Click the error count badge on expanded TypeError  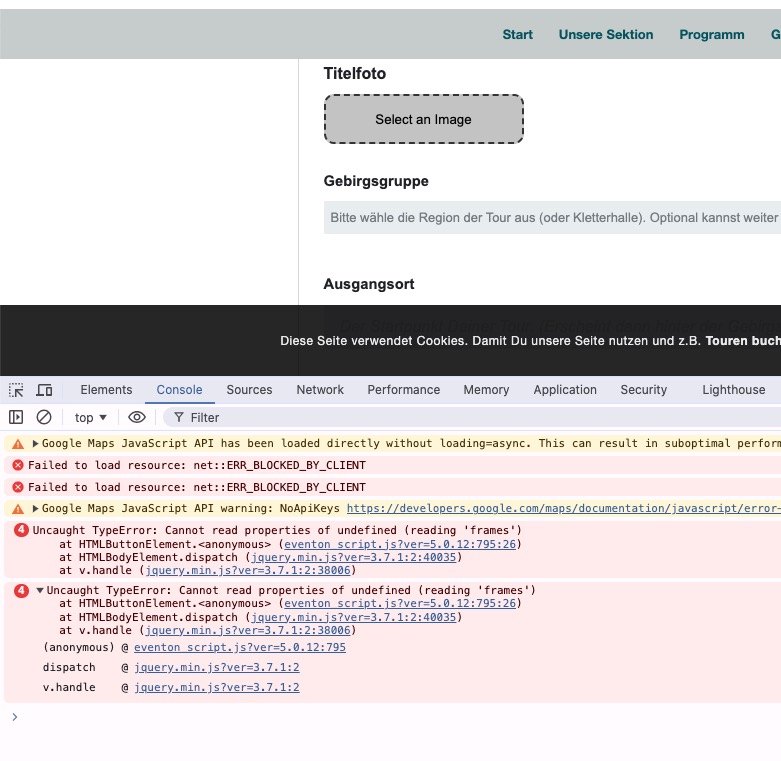[x=21, y=591]
